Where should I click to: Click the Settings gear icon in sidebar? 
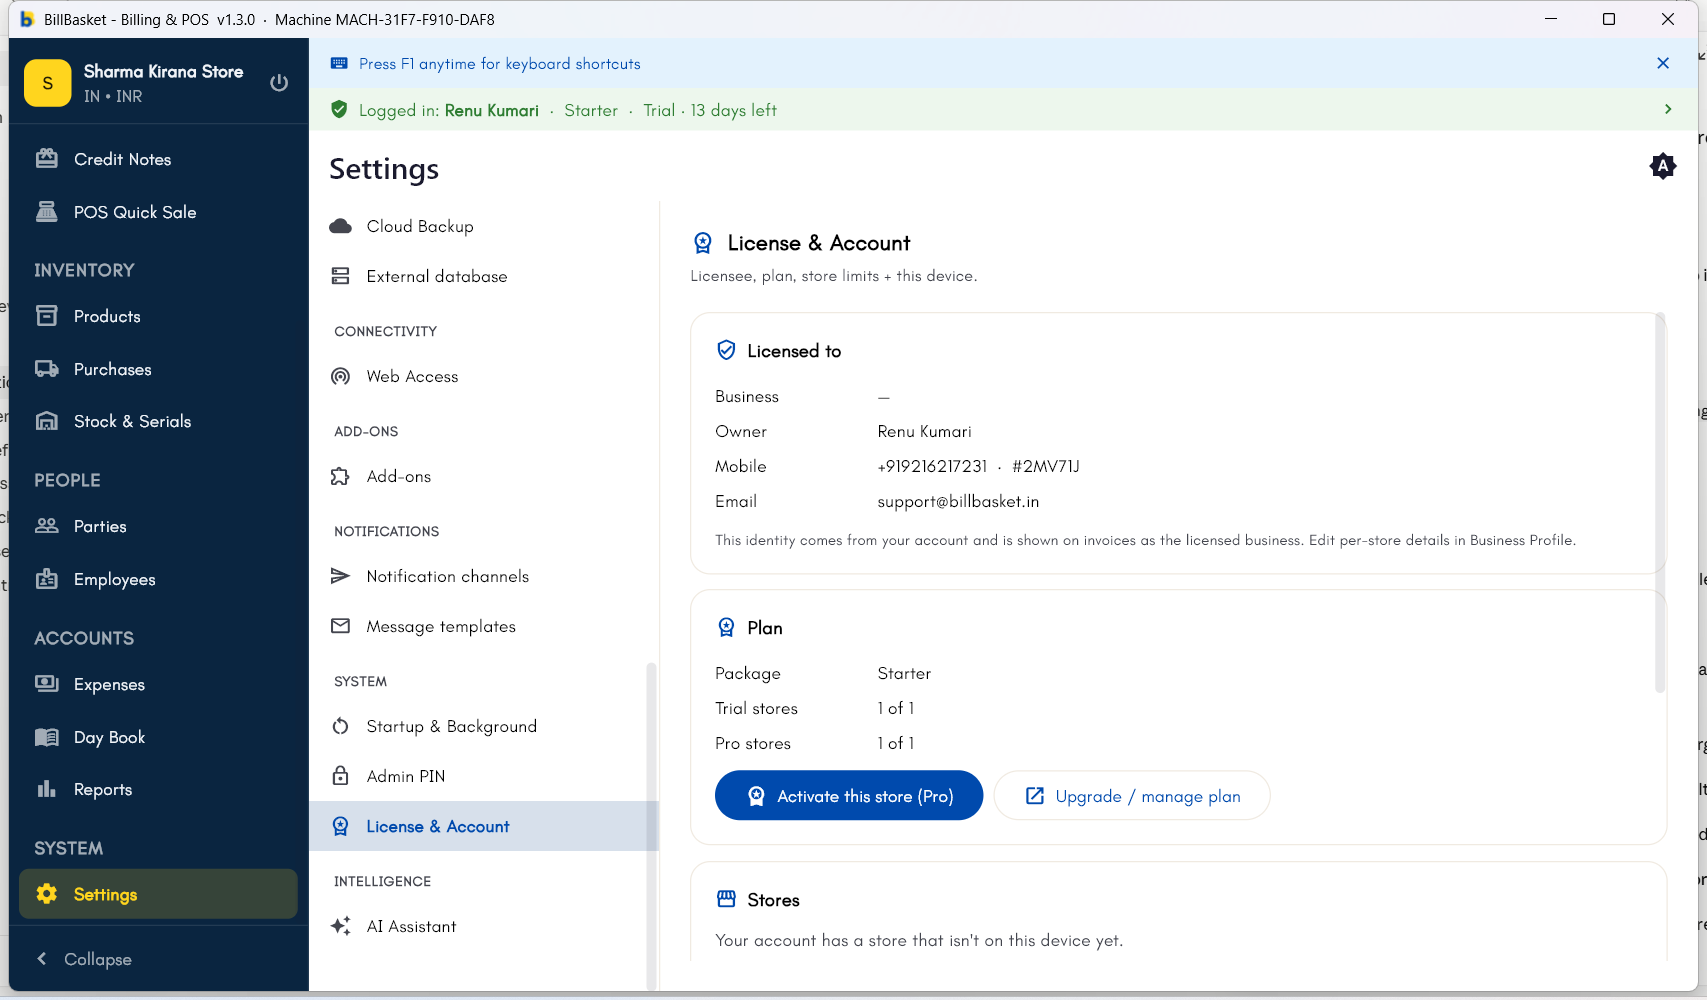[47, 894]
